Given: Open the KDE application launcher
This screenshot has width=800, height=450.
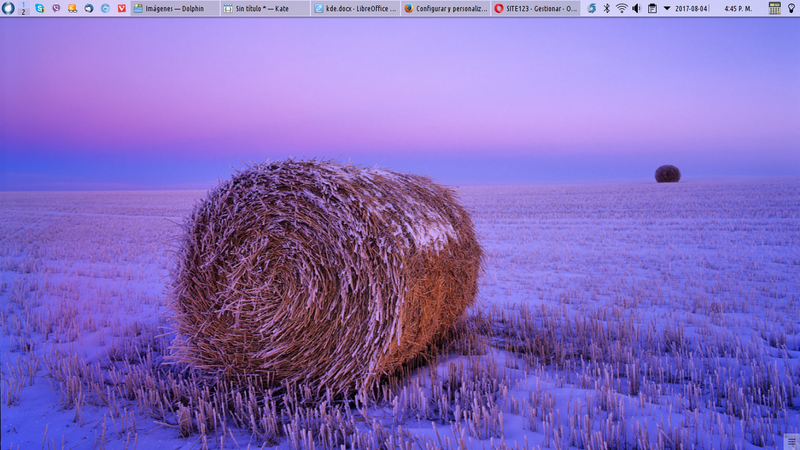Looking at the screenshot, I should (9, 8).
